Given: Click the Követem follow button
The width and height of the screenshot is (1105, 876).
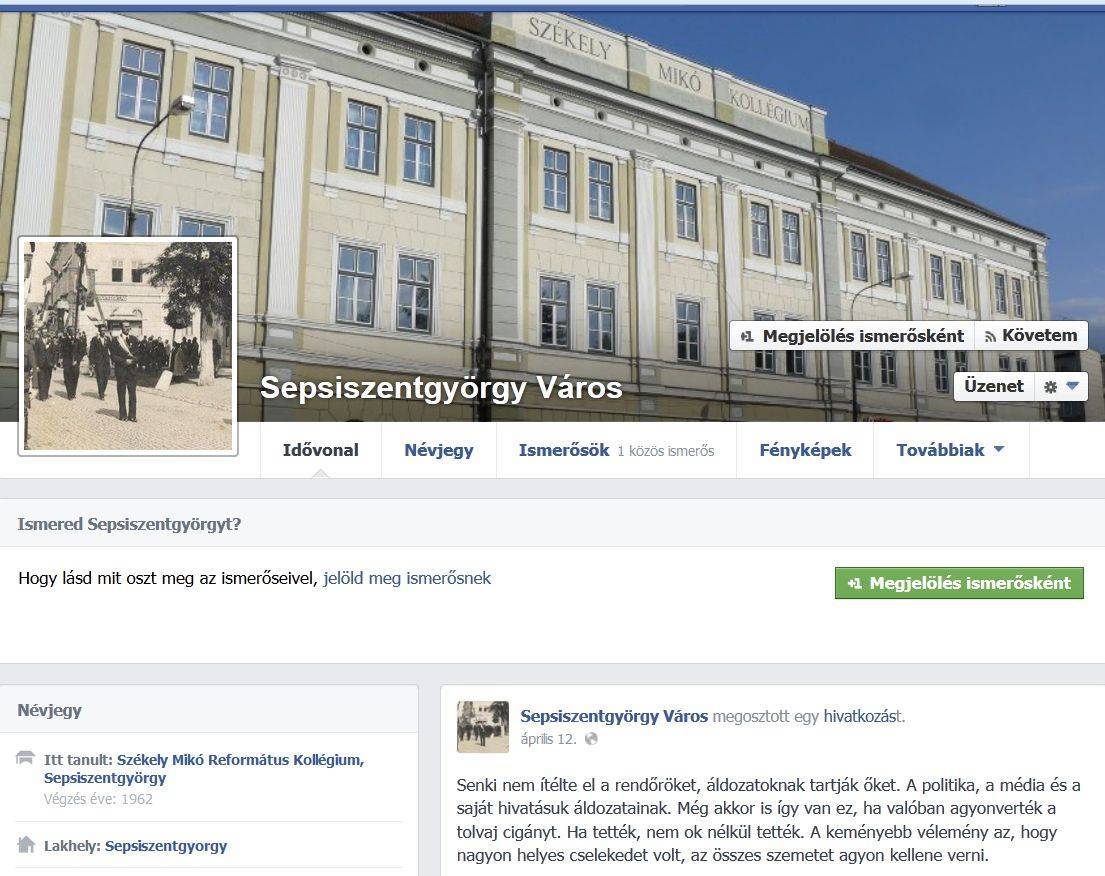Looking at the screenshot, I should [x=1032, y=335].
